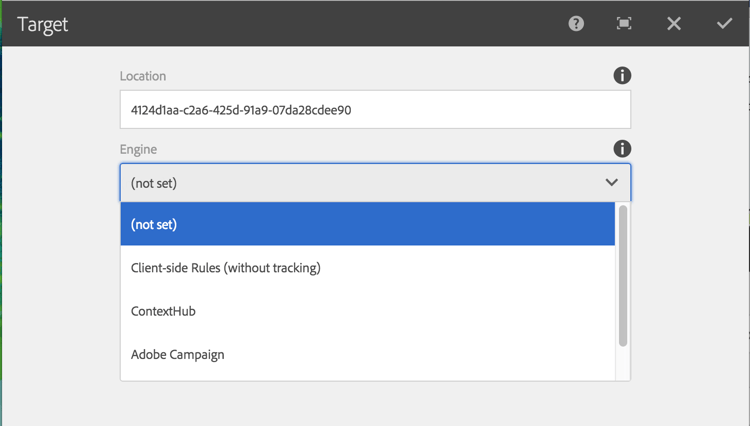Select the highlighted (not set) option
Viewport: 750px width, 426px height.
coord(367,224)
